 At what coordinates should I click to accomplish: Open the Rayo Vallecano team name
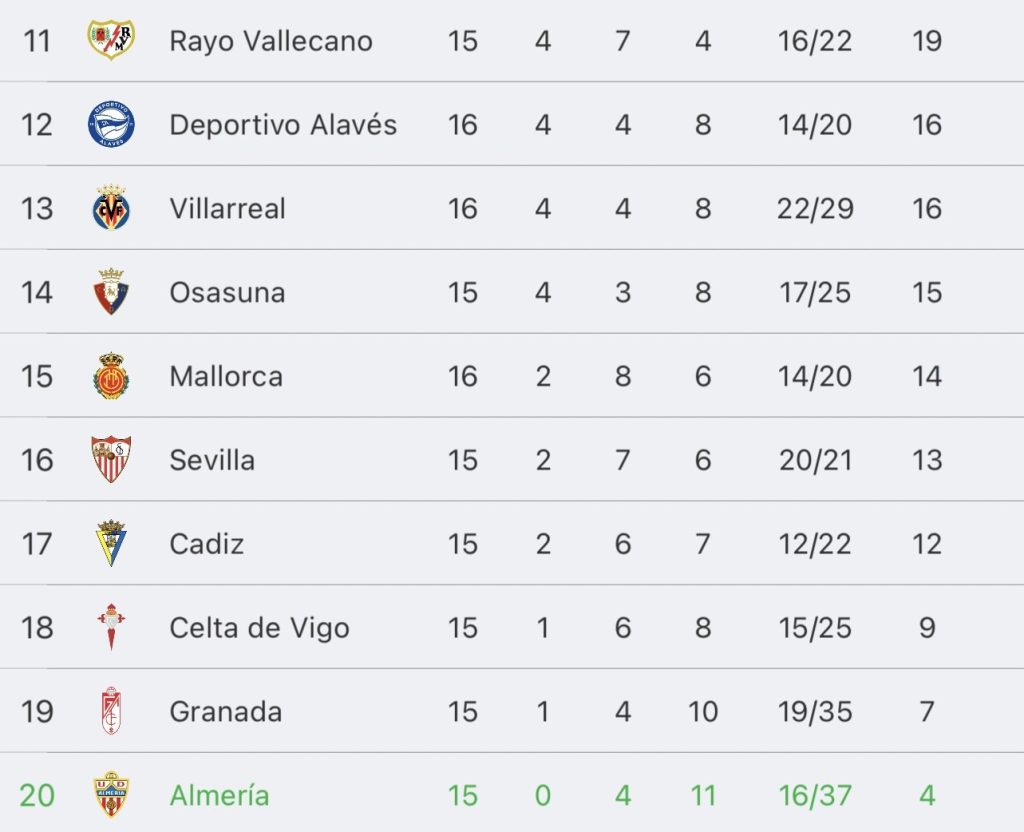coord(271,41)
